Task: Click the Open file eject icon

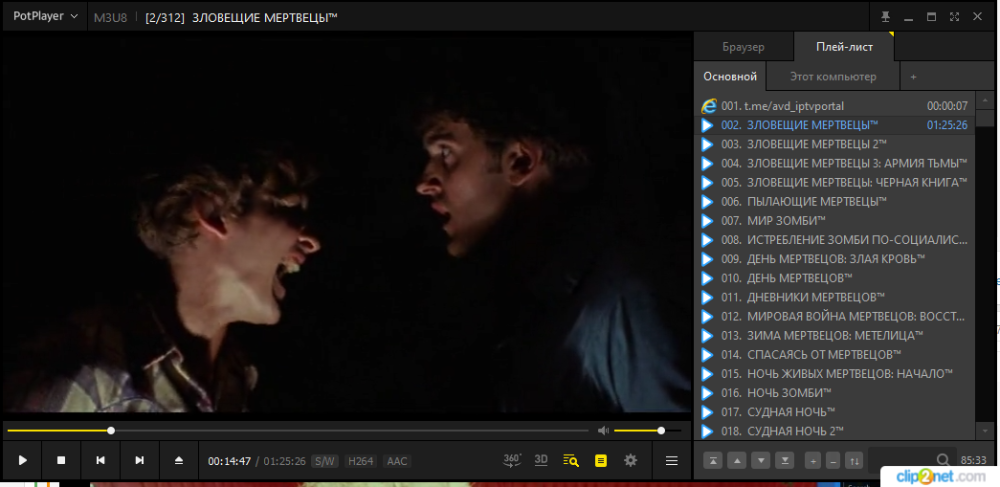Action: 179,460
